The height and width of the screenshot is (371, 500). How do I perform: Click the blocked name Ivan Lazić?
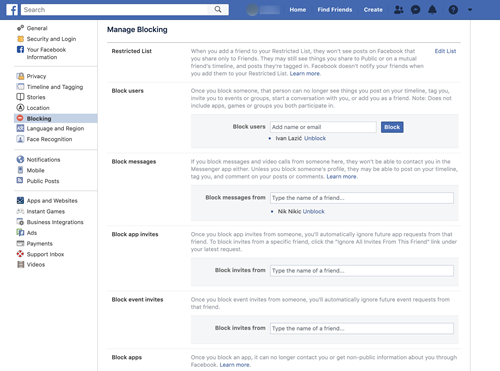click(x=289, y=138)
